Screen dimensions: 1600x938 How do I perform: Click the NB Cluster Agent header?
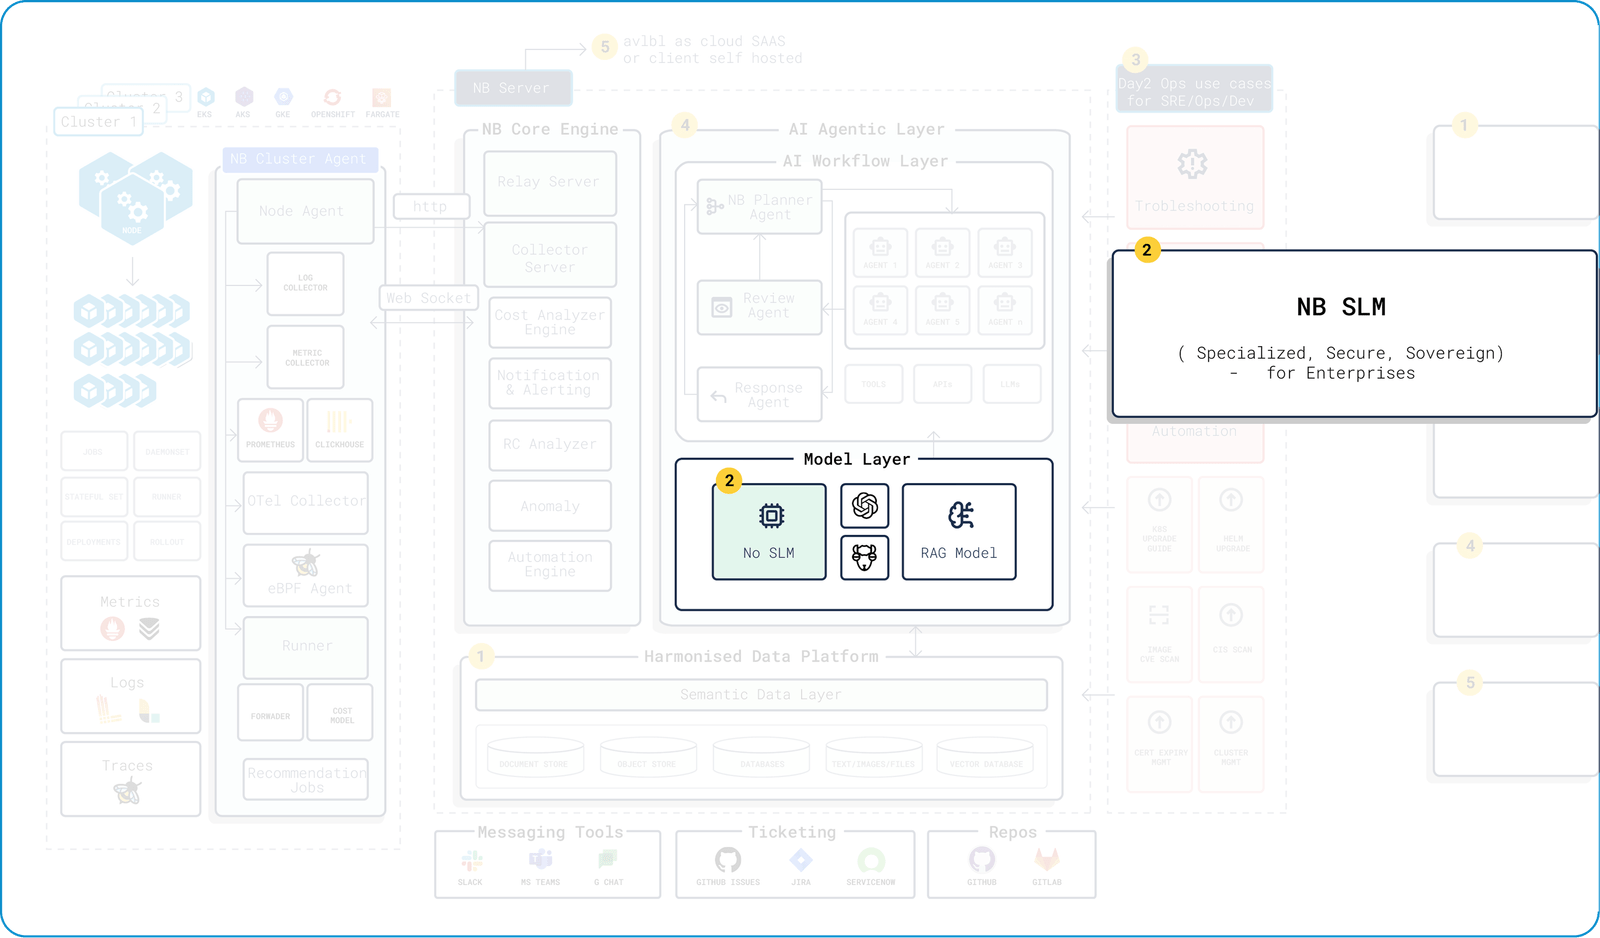click(x=299, y=159)
